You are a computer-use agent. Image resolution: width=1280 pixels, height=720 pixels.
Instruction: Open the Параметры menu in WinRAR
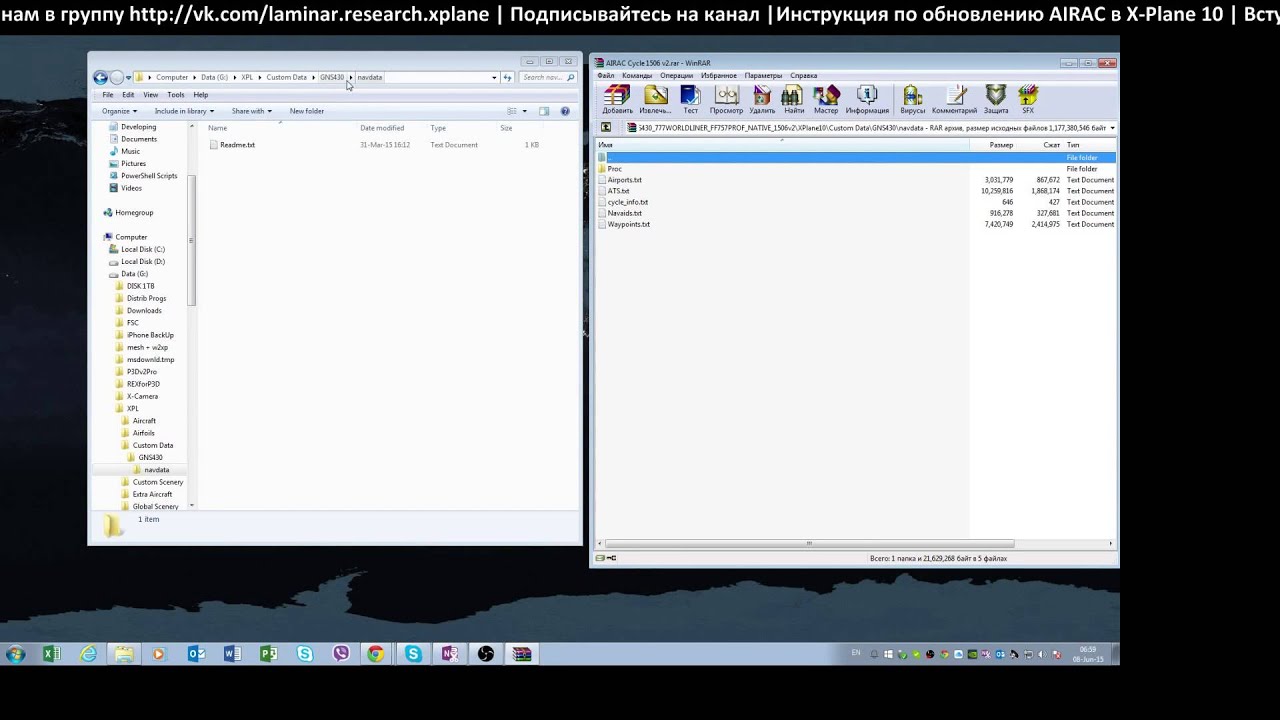763,76
